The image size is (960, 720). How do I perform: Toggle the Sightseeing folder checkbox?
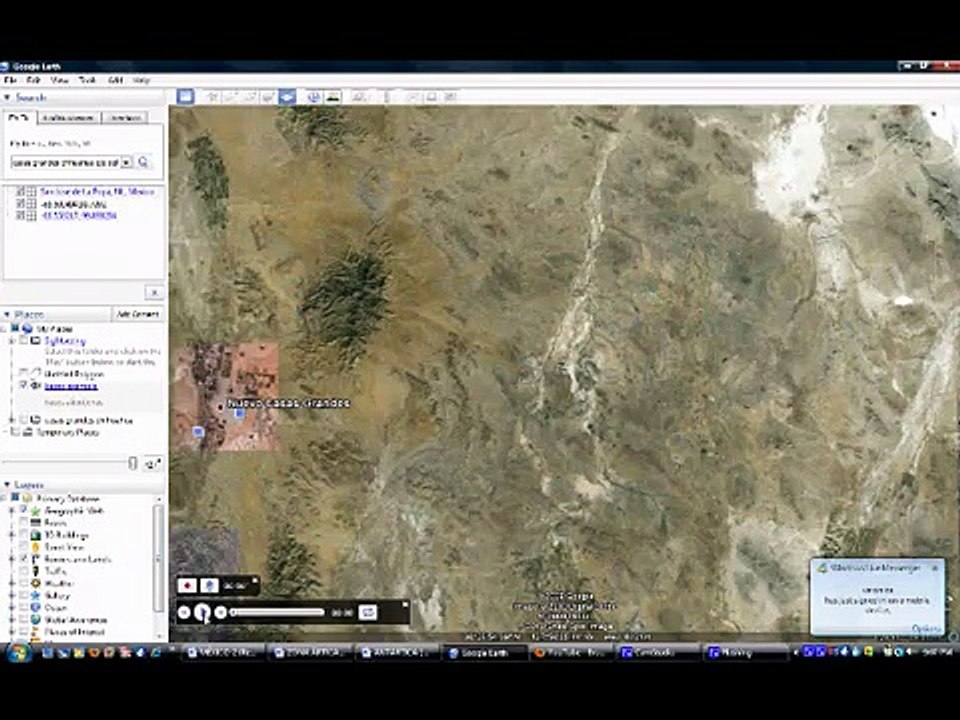[x=24, y=340]
